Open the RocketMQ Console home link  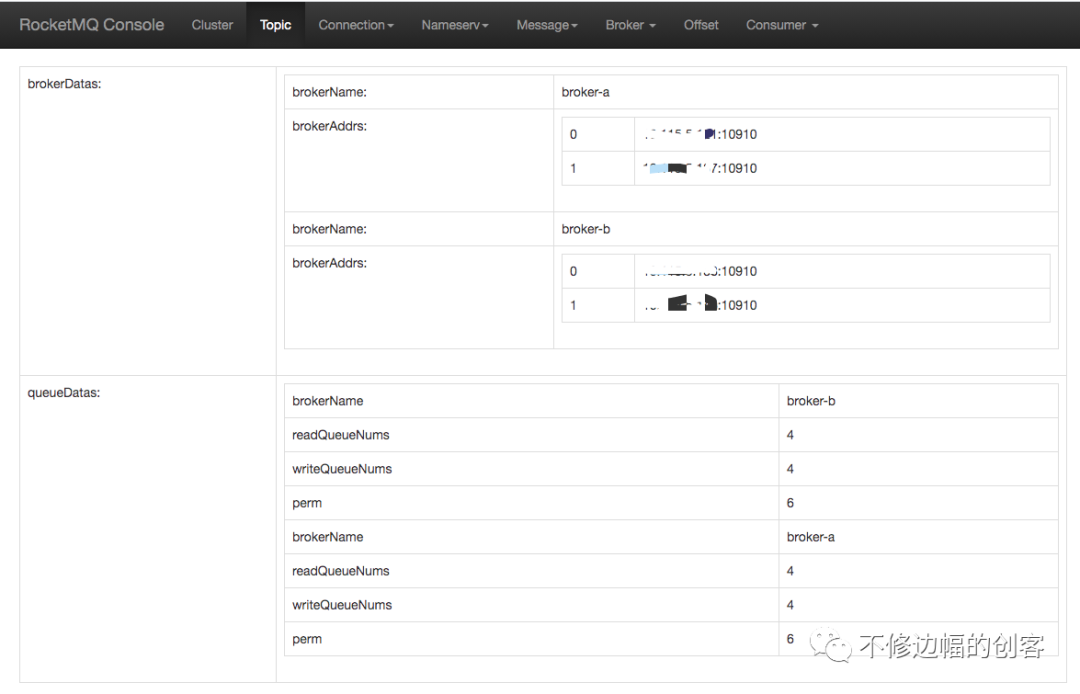92,25
